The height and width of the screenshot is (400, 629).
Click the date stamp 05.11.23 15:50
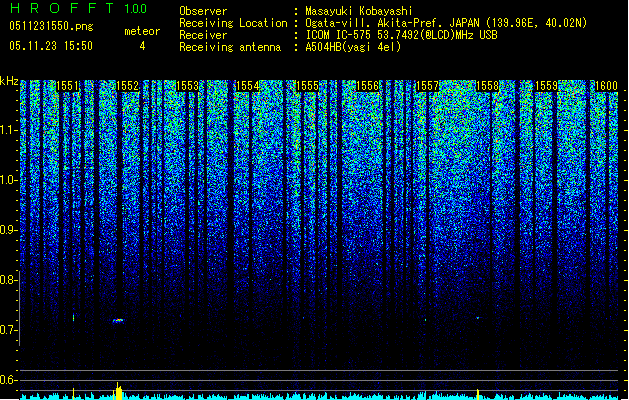[51, 46]
